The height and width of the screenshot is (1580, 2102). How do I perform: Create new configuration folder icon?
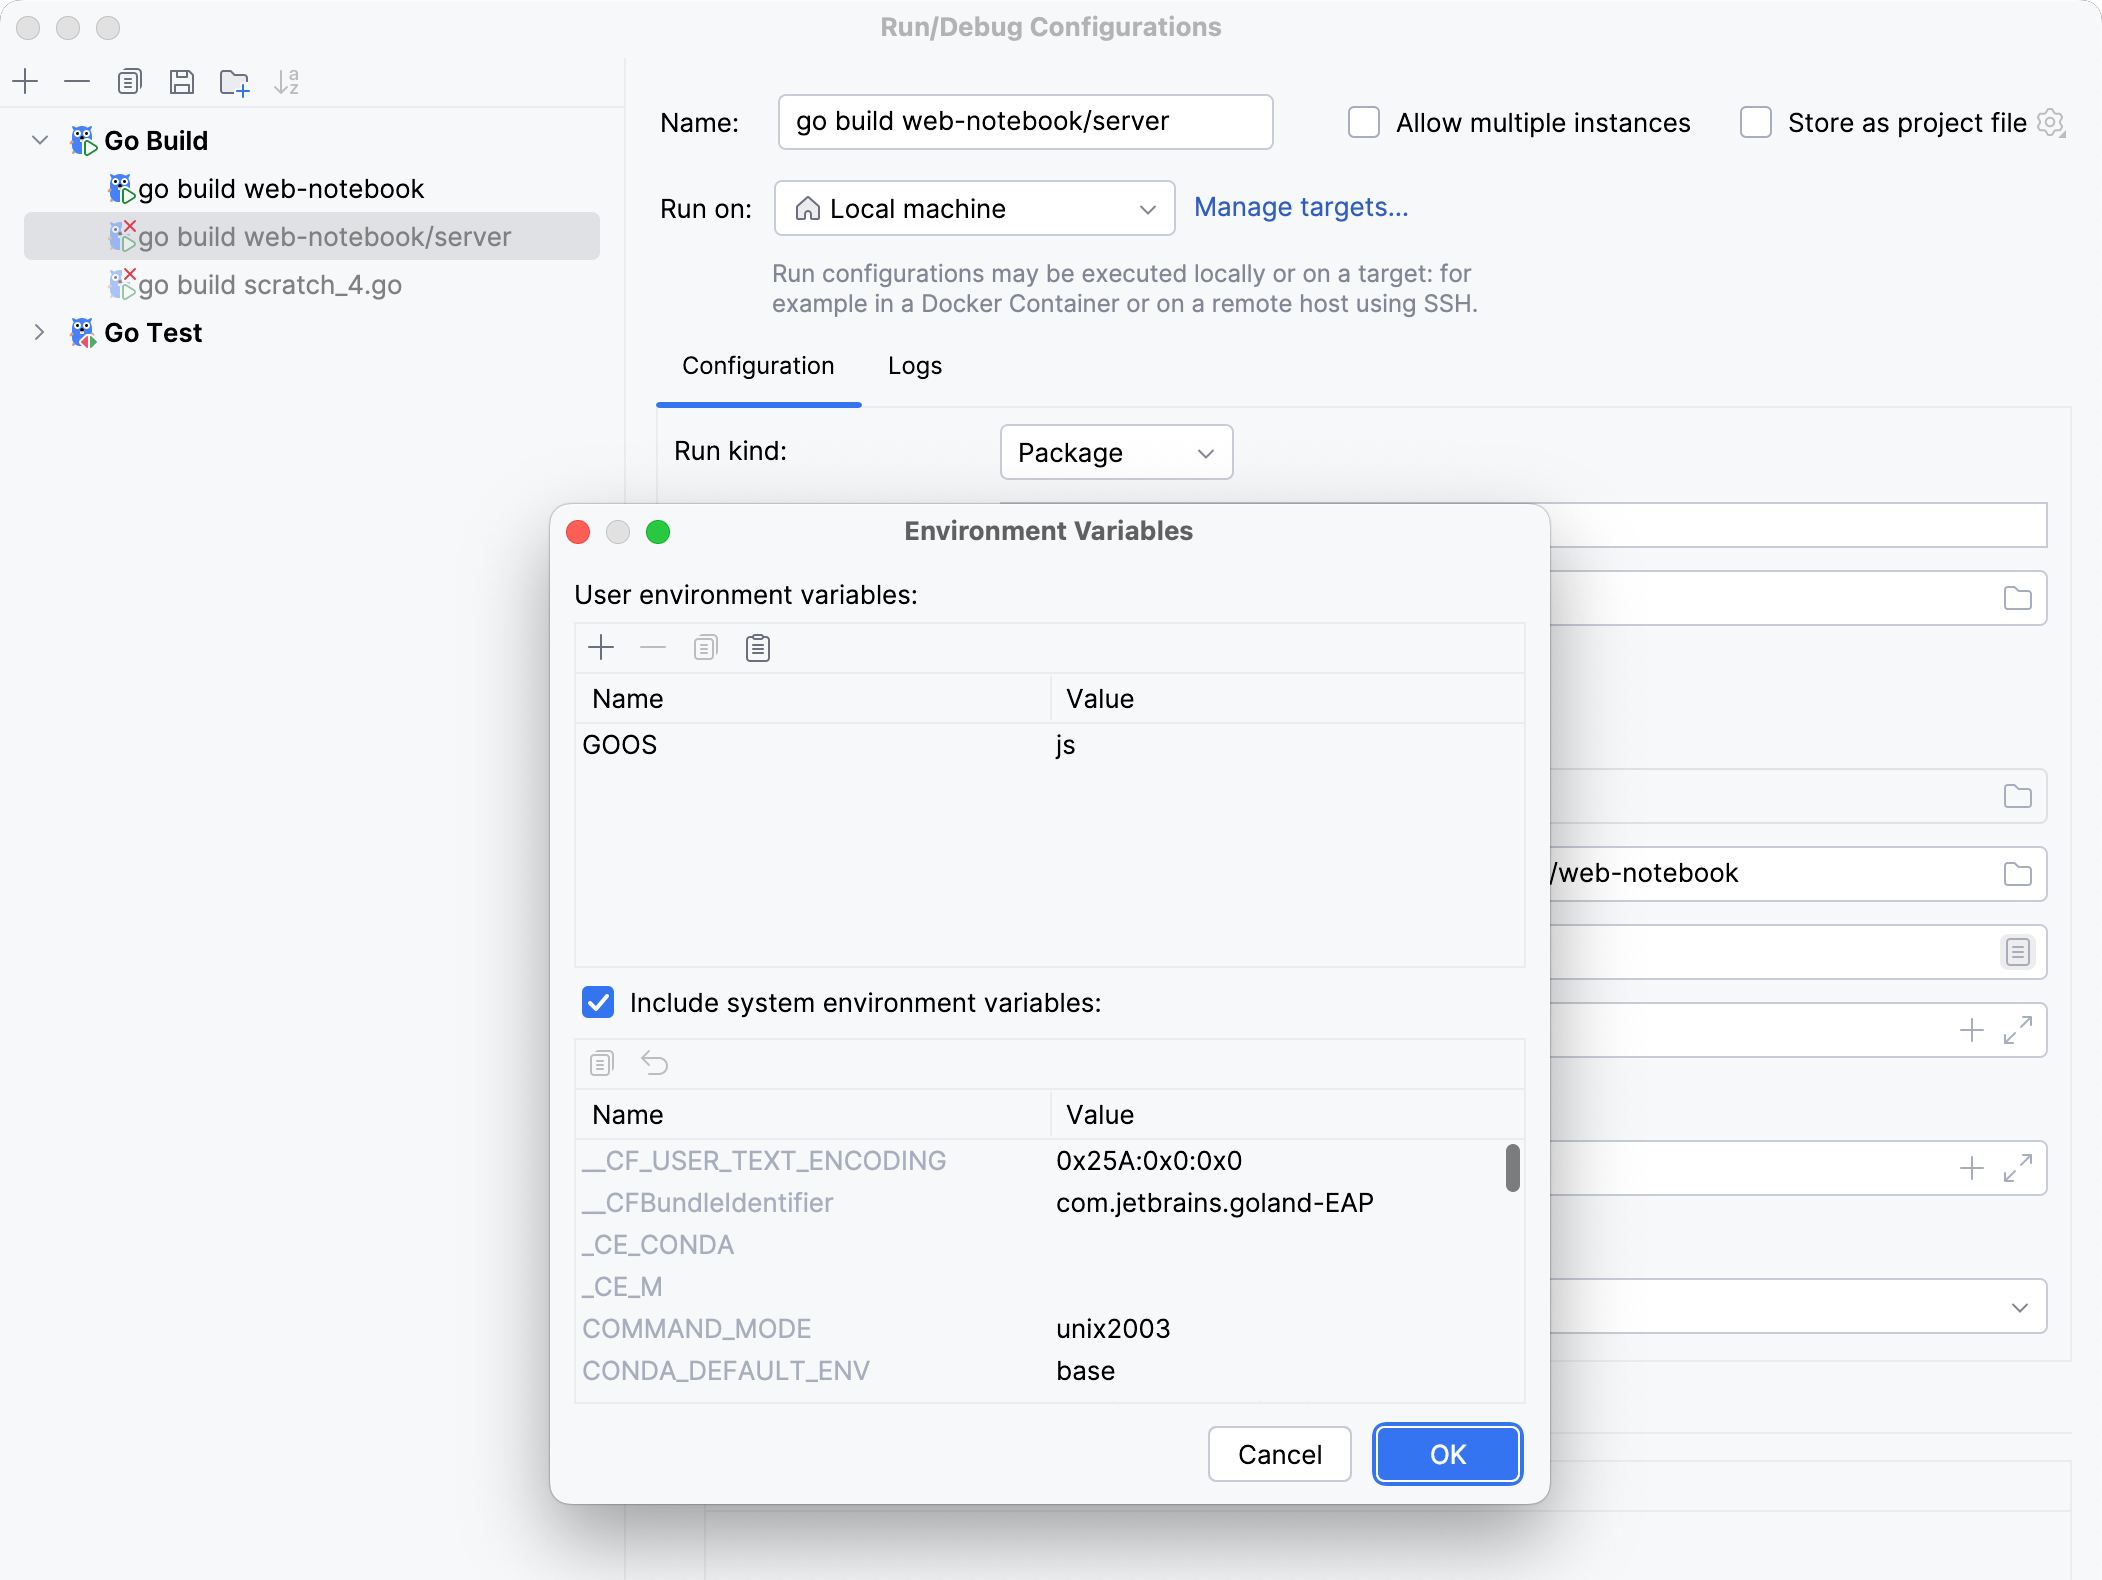(x=234, y=82)
